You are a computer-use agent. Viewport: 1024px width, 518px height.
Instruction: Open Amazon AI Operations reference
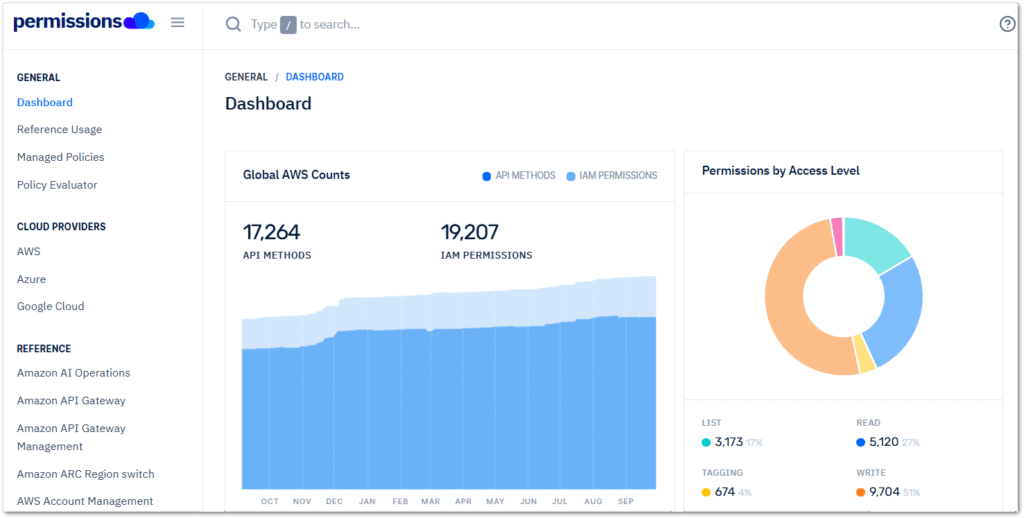tap(73, 373)
